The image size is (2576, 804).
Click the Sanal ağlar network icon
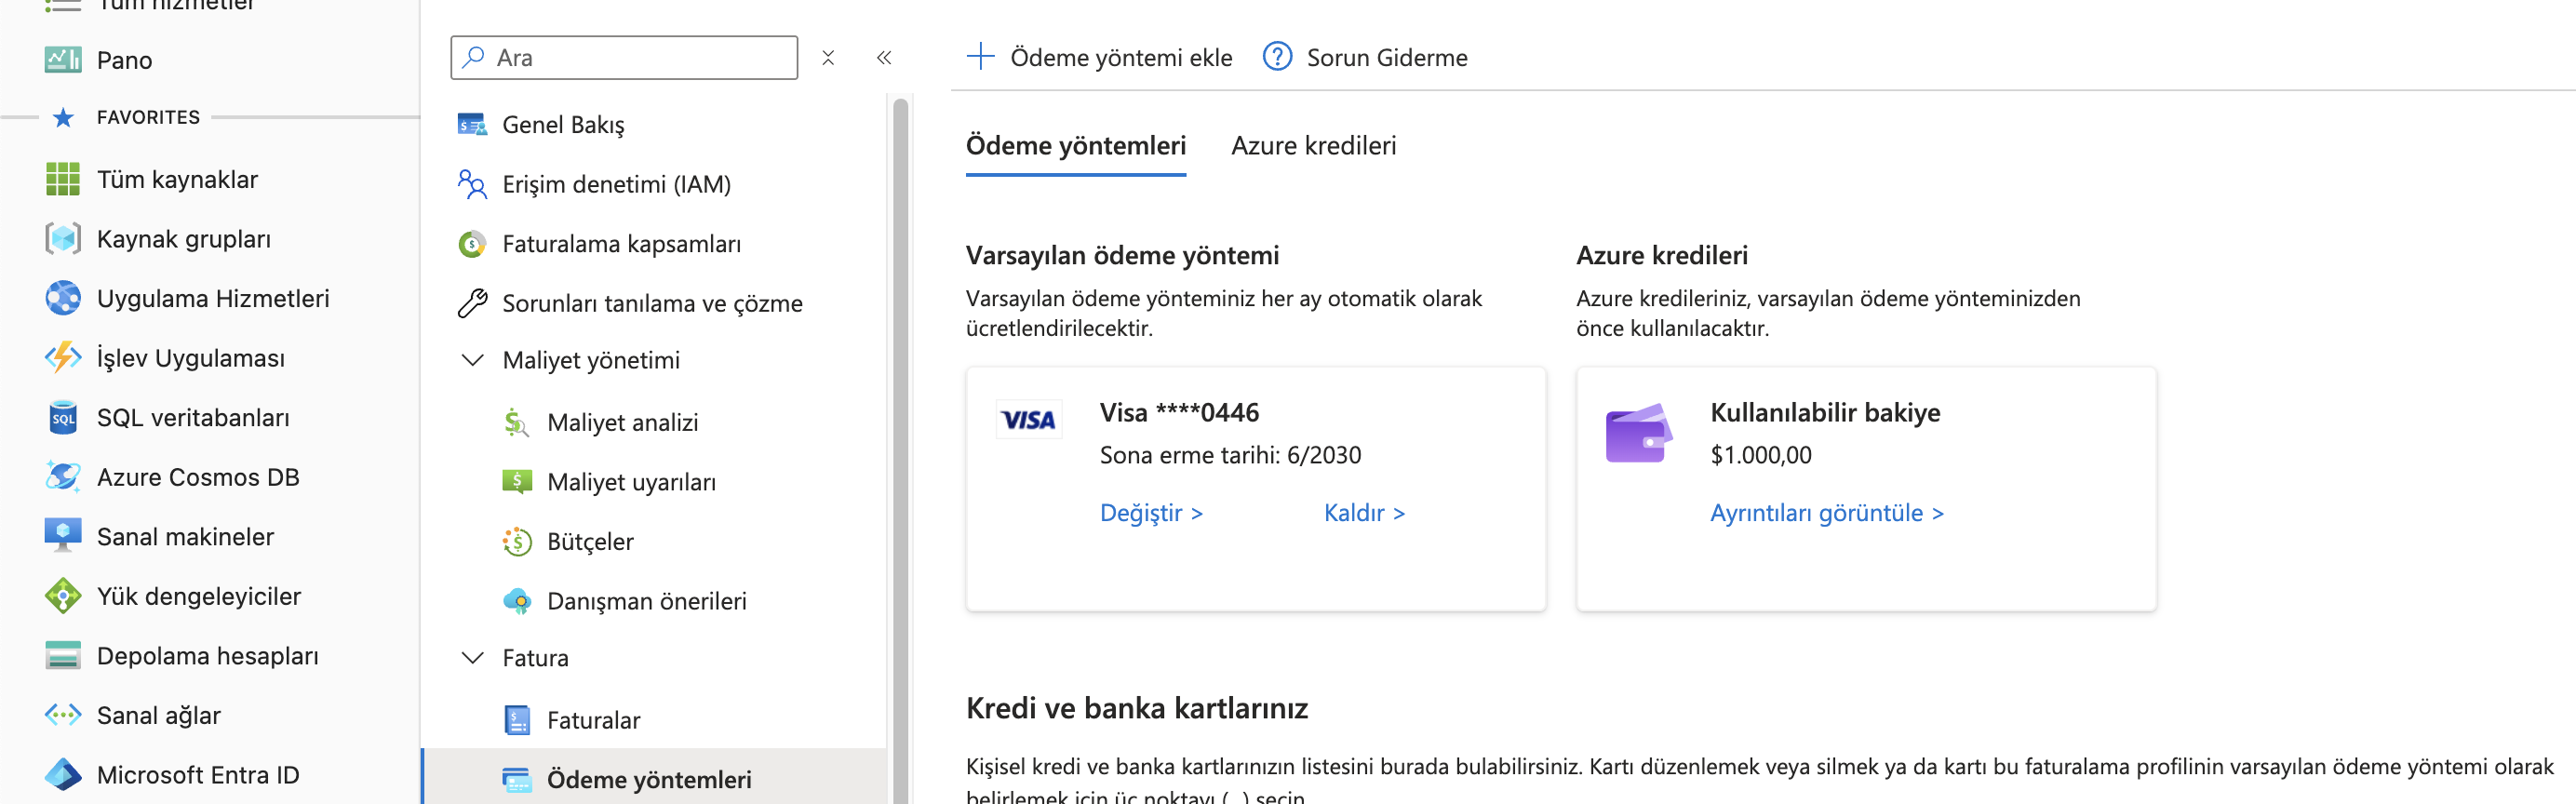point(63,715)
